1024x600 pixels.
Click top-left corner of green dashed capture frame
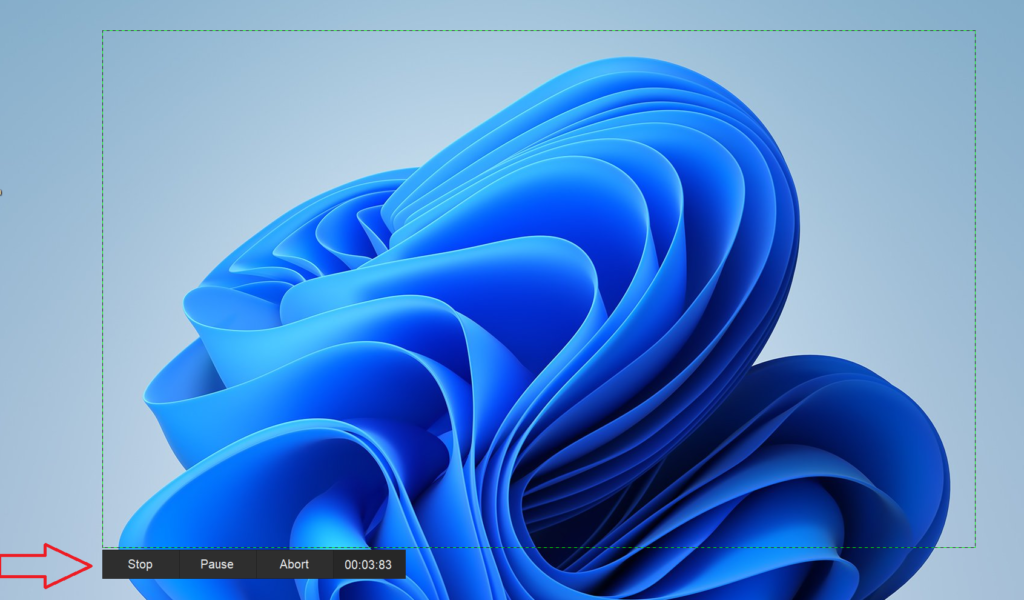[x=103, y=31]
